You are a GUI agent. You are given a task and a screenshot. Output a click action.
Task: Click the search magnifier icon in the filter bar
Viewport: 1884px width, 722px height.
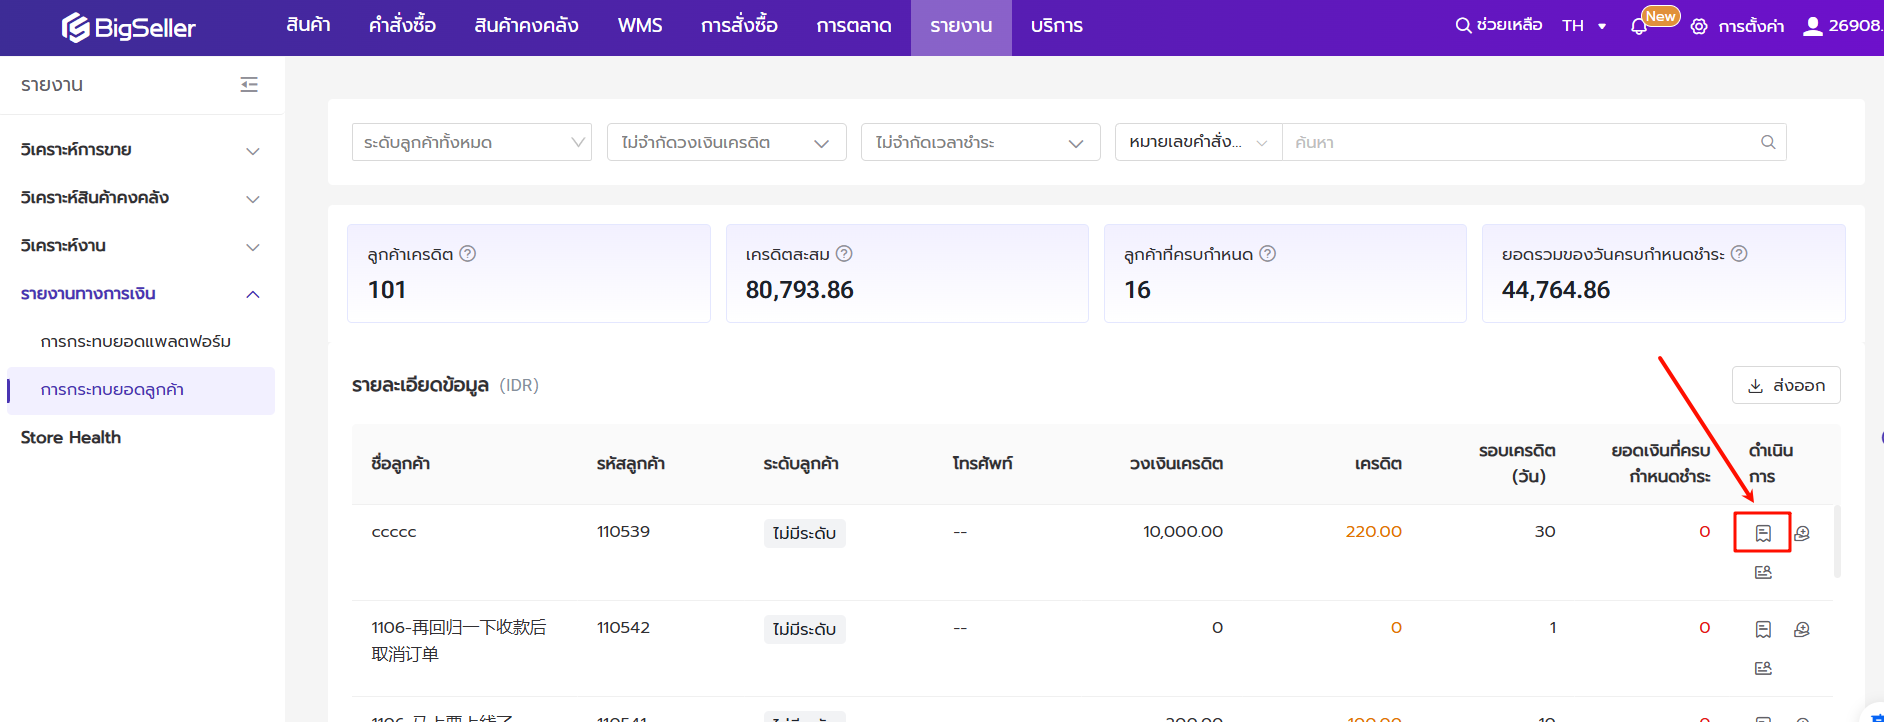pos(1767,142)
